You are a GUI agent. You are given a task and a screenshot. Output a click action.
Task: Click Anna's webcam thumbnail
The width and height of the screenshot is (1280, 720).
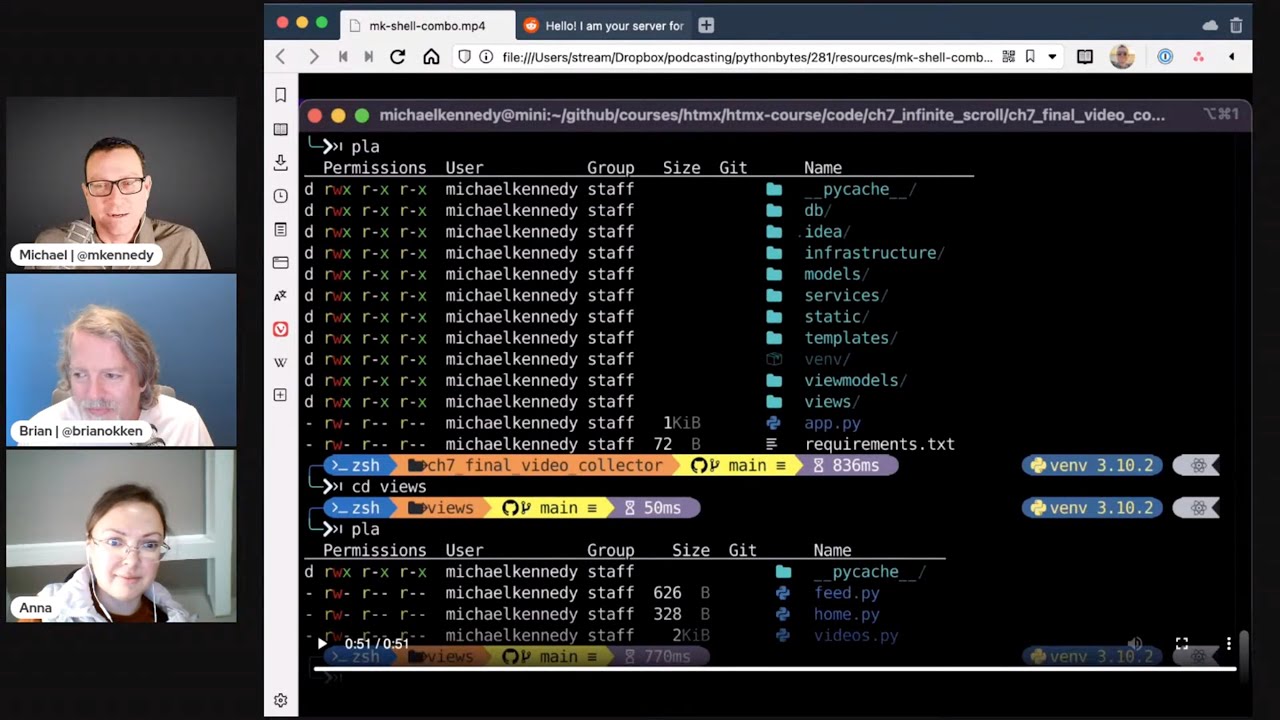(121, 536)
